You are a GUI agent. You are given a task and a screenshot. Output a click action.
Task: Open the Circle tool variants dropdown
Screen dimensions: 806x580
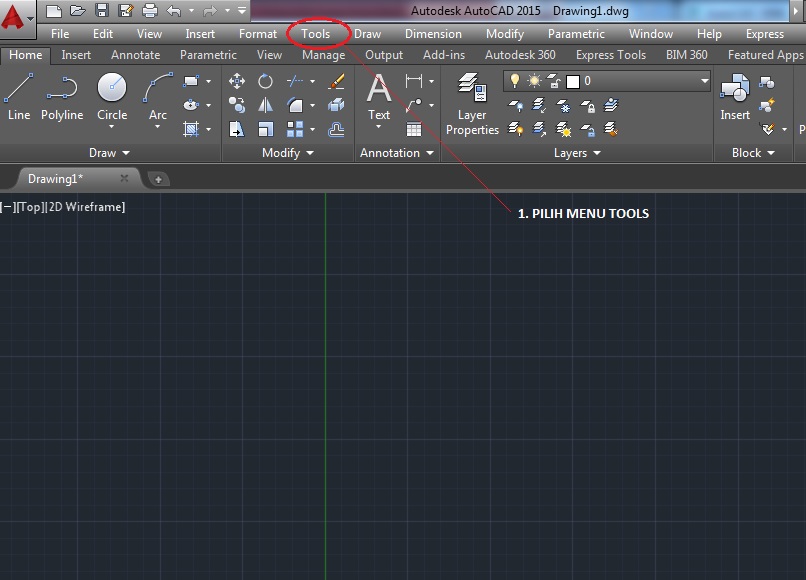coord(112,126)
